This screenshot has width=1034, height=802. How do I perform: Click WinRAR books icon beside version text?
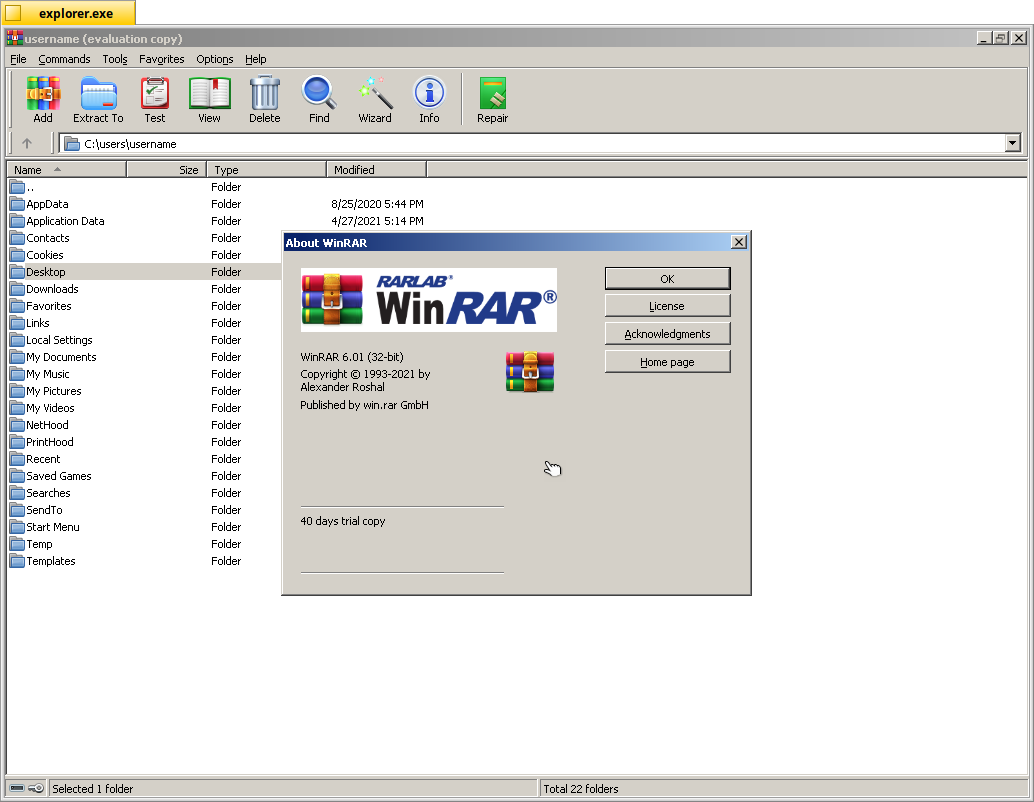pyautogui.click(x=530, y=372)
